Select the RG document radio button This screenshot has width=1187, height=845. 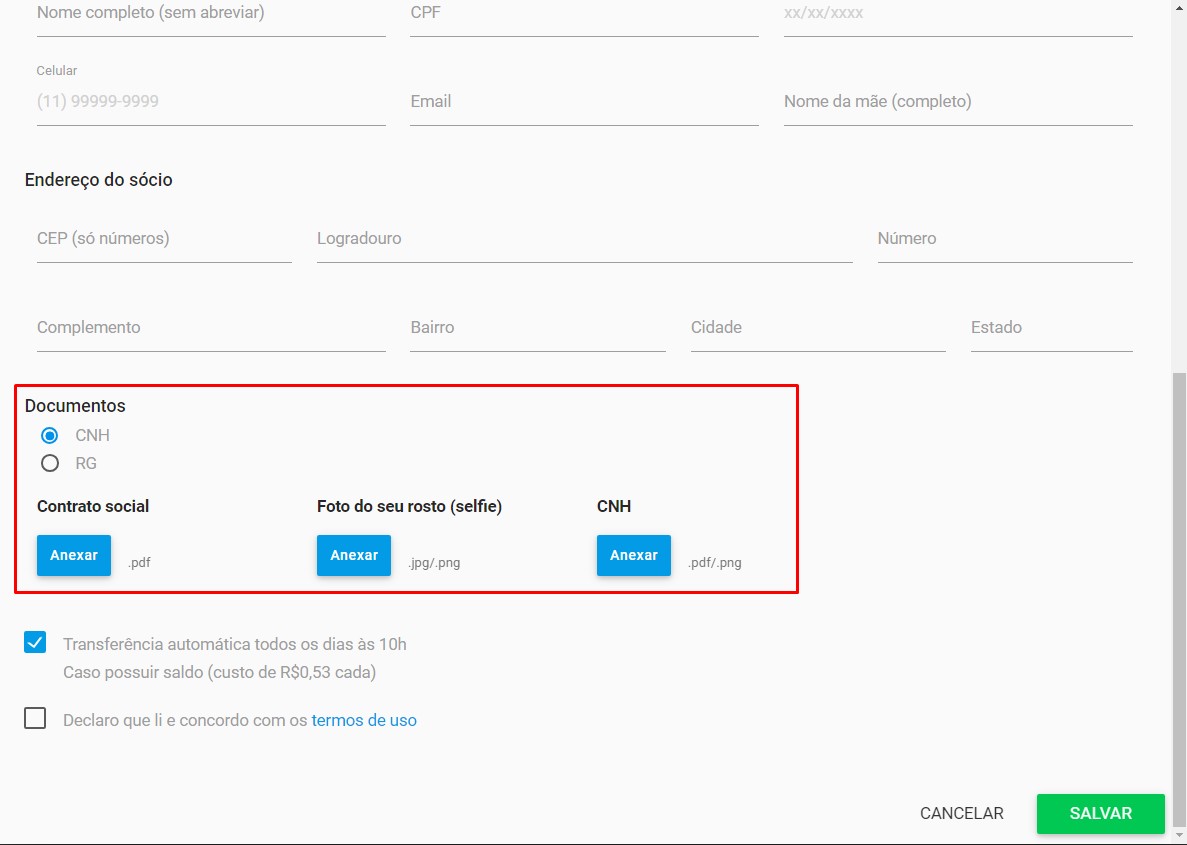tap(50, 464)
